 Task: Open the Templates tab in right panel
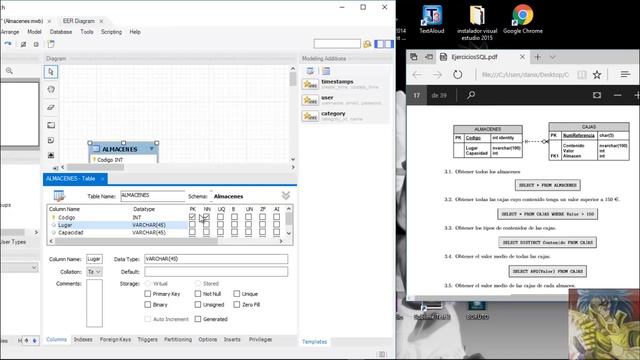(314, 342)
